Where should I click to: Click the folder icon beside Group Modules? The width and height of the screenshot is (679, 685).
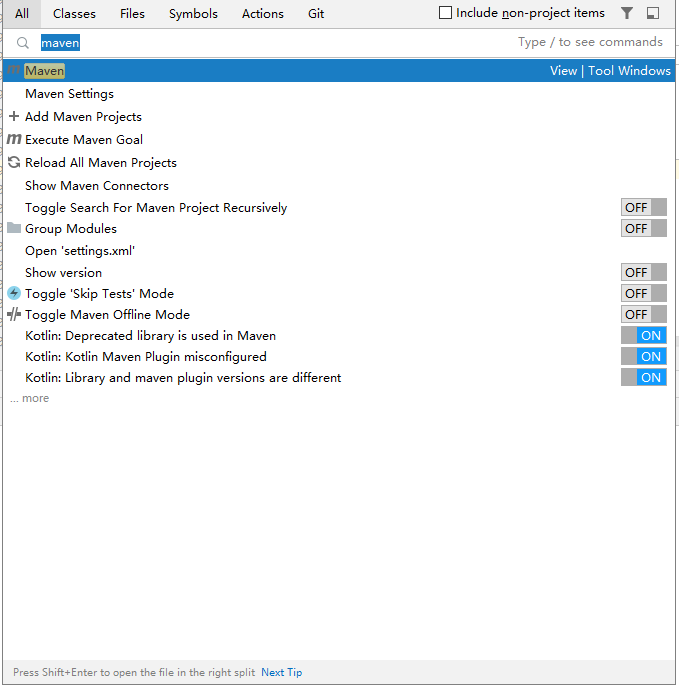click(14, 228)
